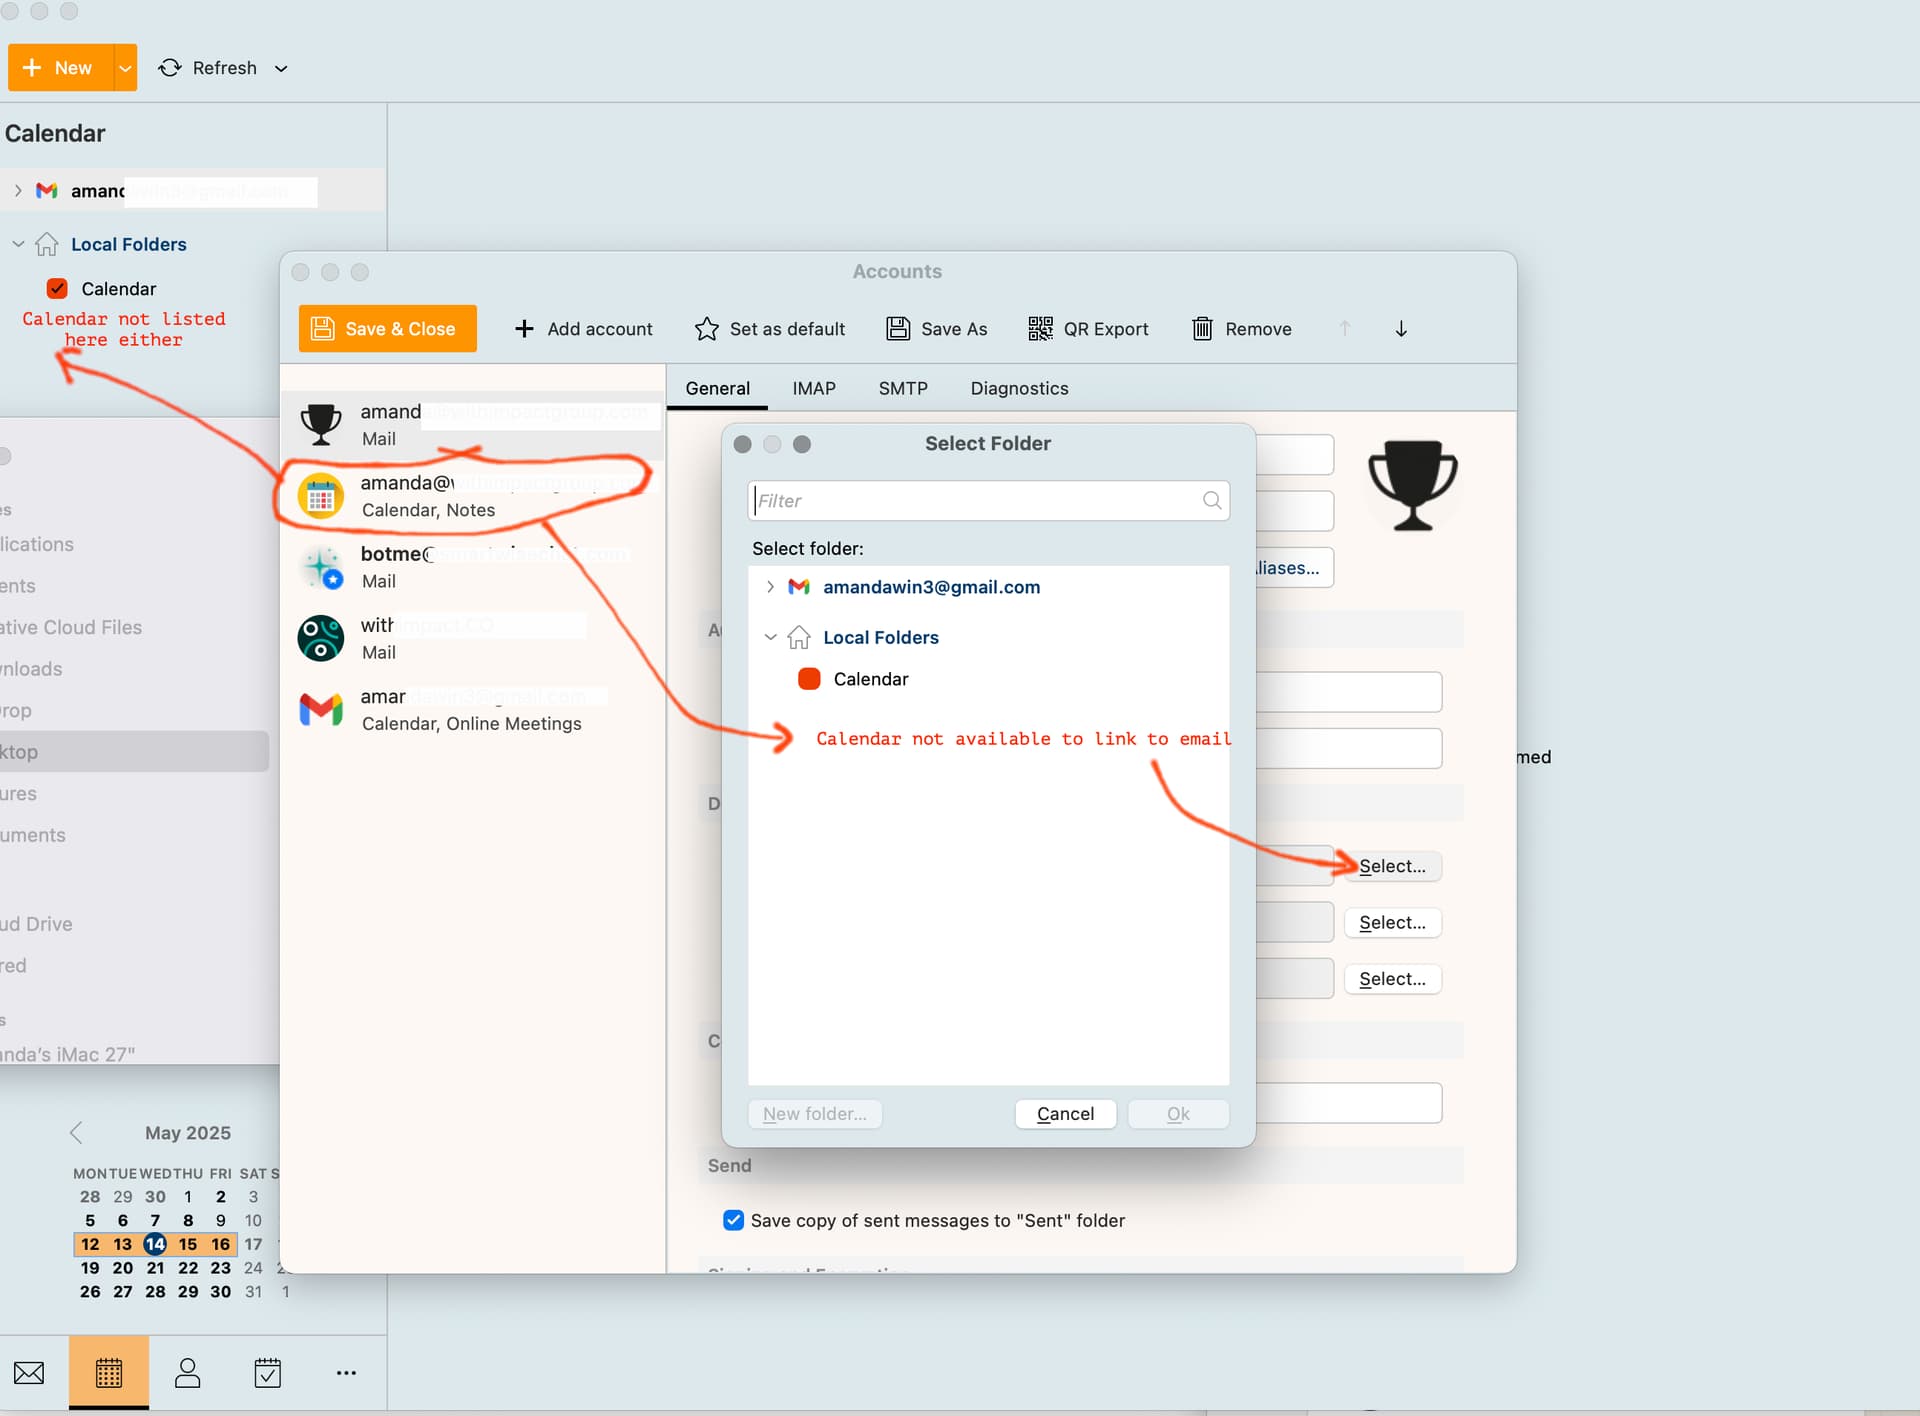
Task: Select the Calendar, Notes account icon
Action: 321,496
